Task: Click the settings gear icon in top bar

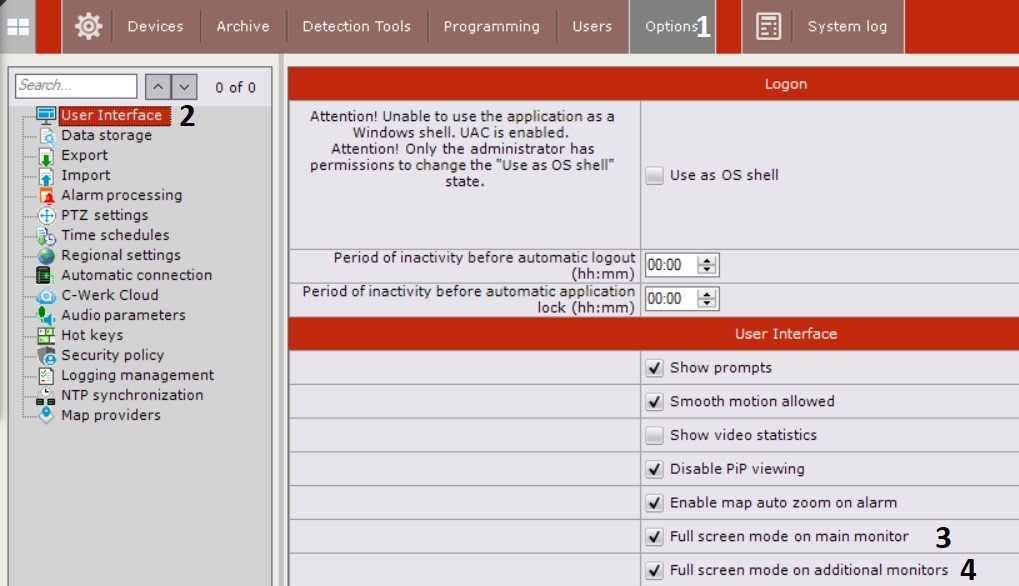Action: click(88, 27)
